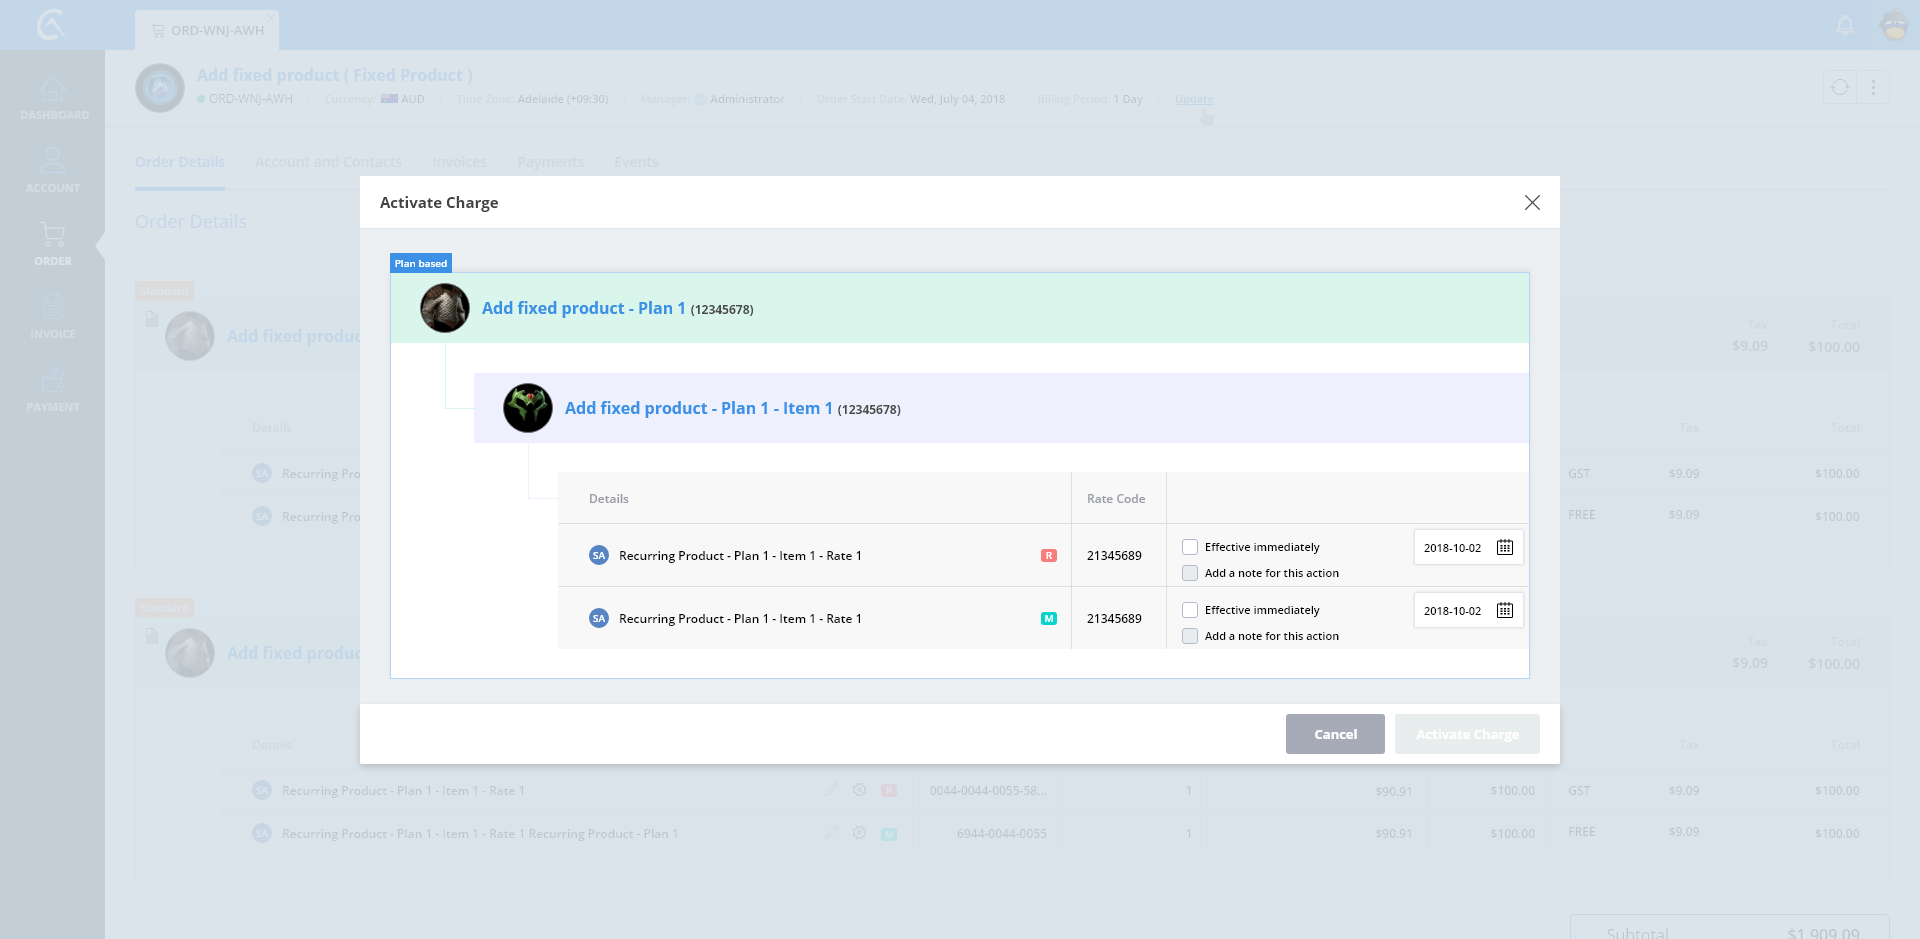
Task: Check Add a note for second rate
Action: click(x=1190, y=636)
